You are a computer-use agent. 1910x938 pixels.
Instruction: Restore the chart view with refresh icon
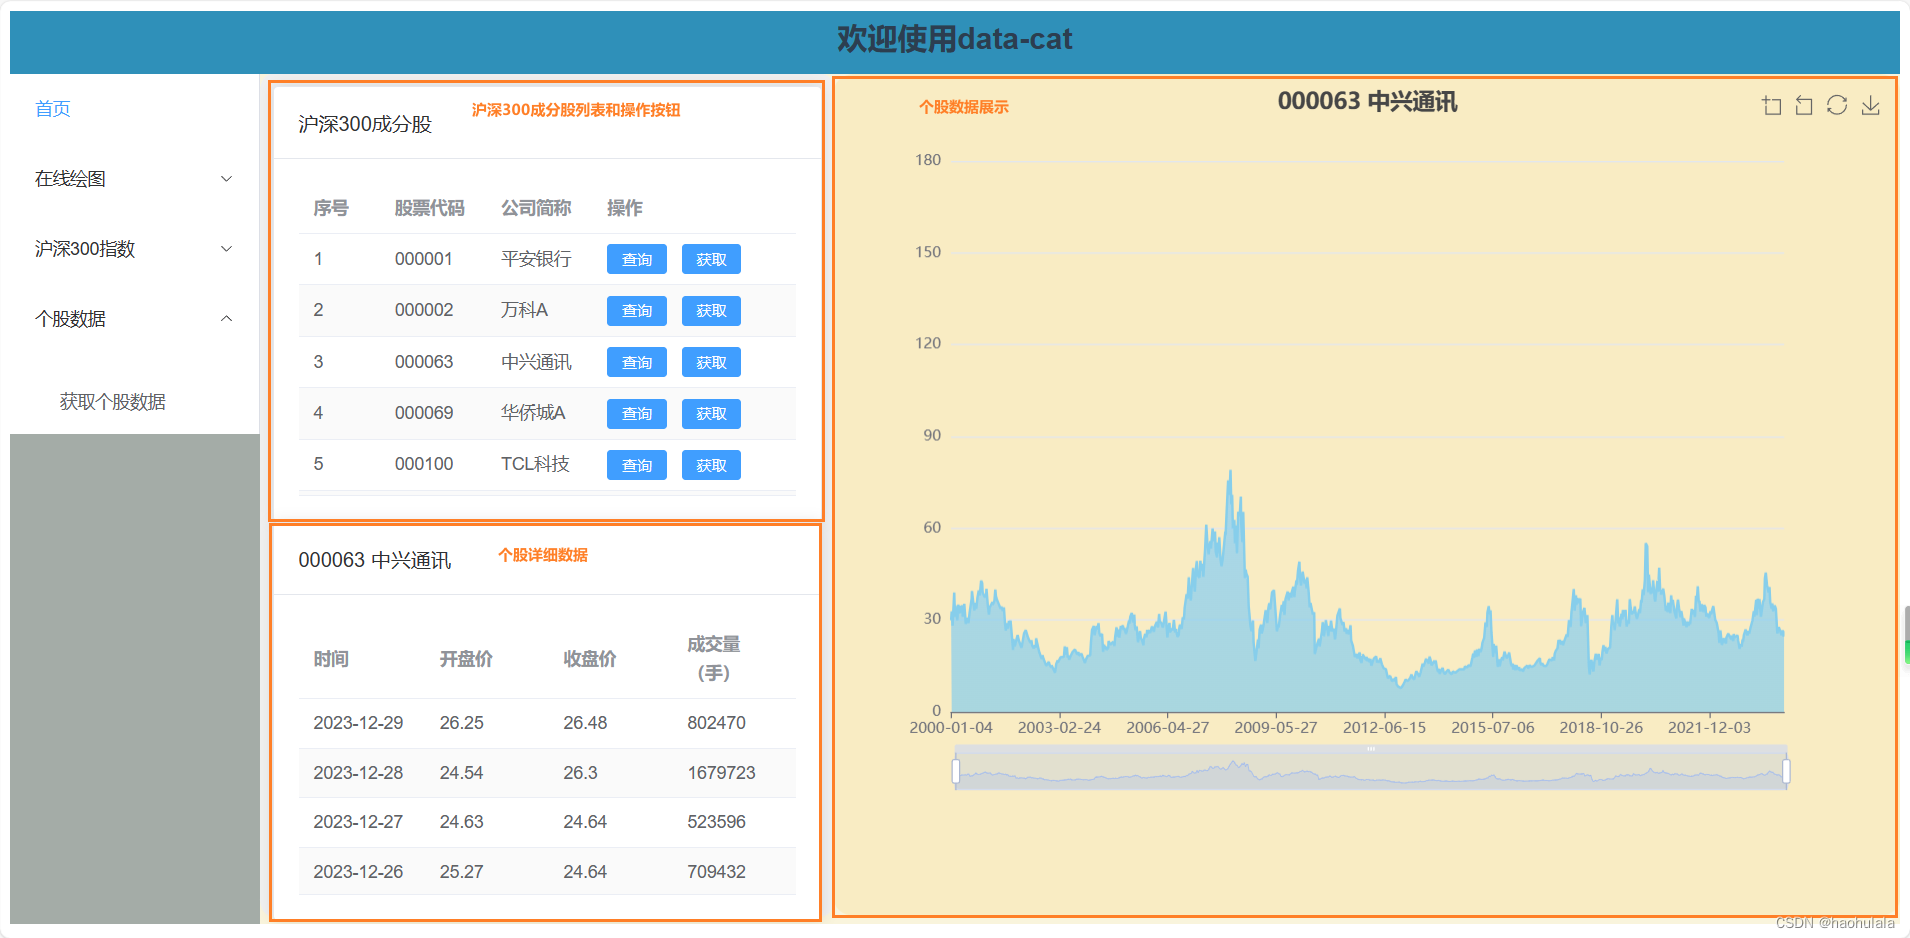click(x=1837, y=105)
